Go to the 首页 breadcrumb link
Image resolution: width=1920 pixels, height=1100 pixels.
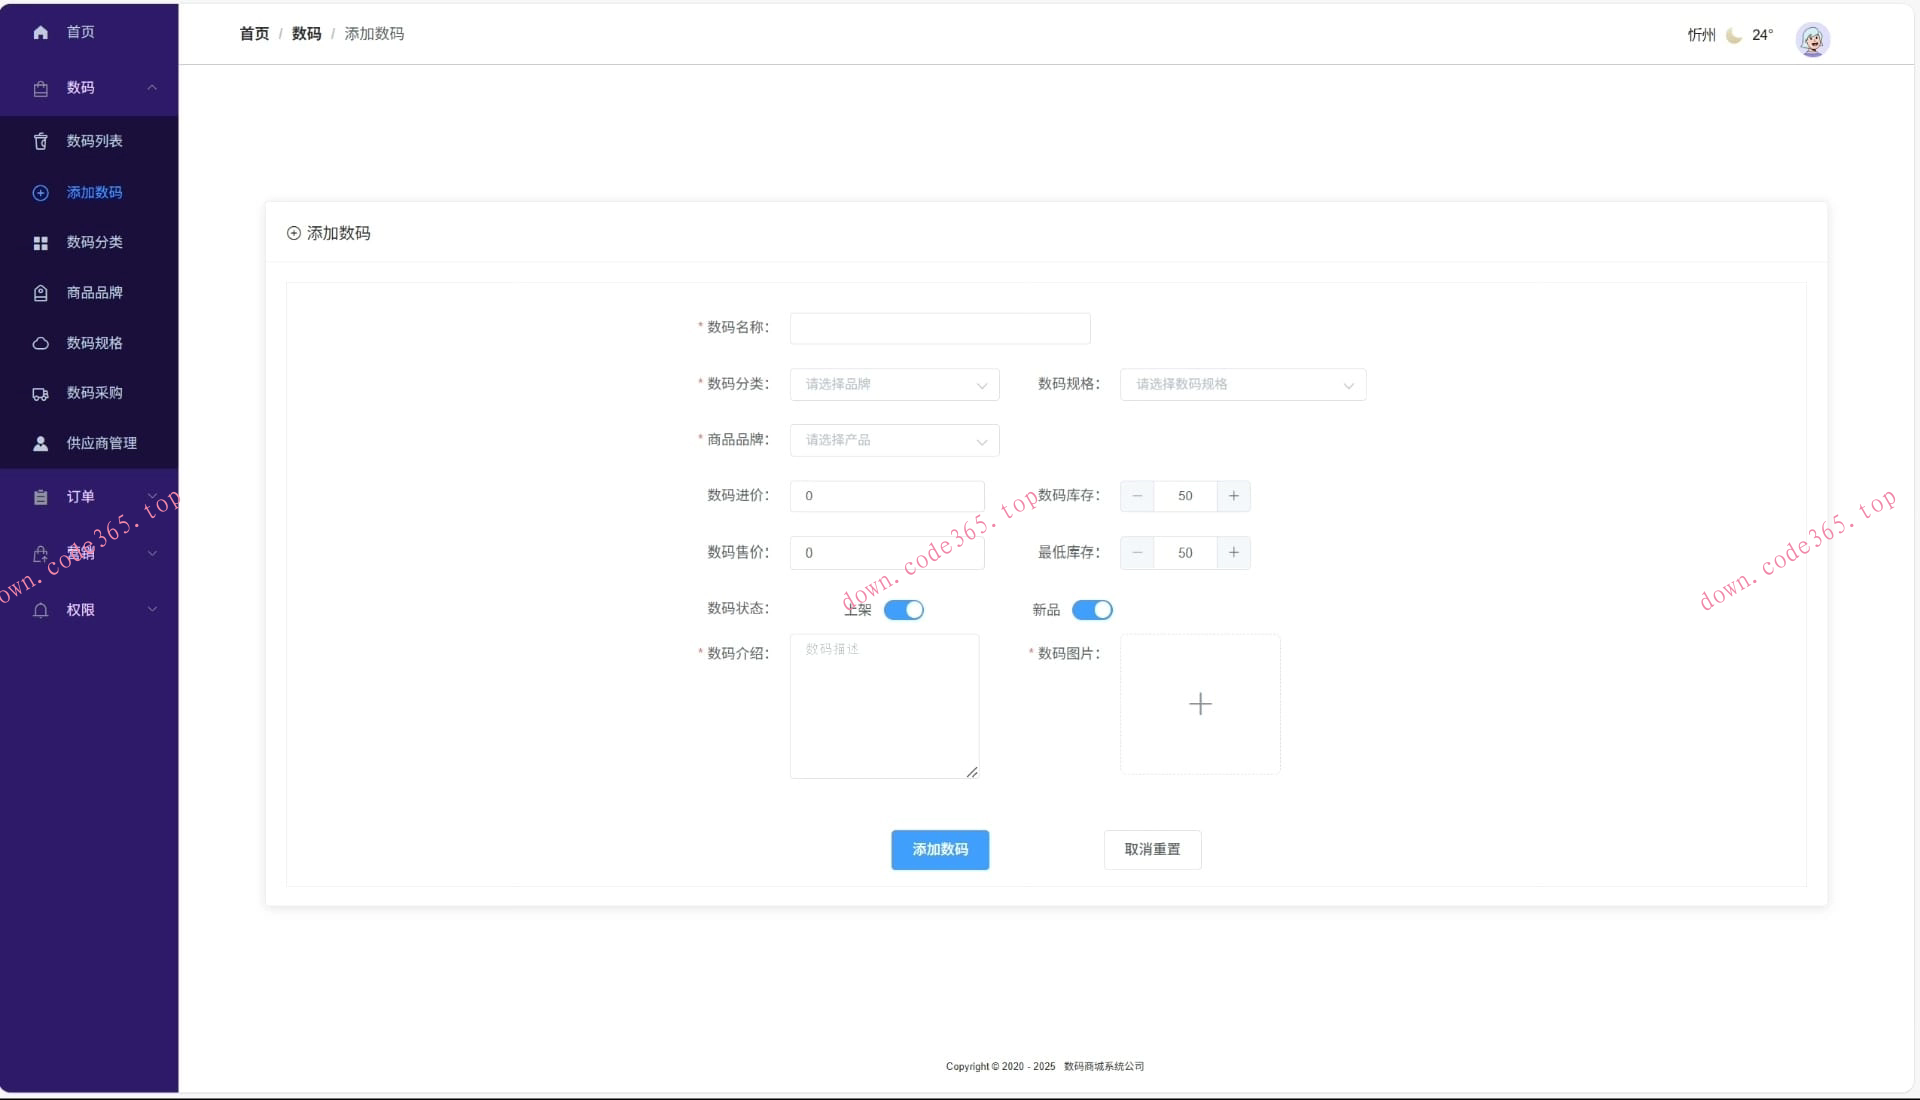tap(254, 34)
